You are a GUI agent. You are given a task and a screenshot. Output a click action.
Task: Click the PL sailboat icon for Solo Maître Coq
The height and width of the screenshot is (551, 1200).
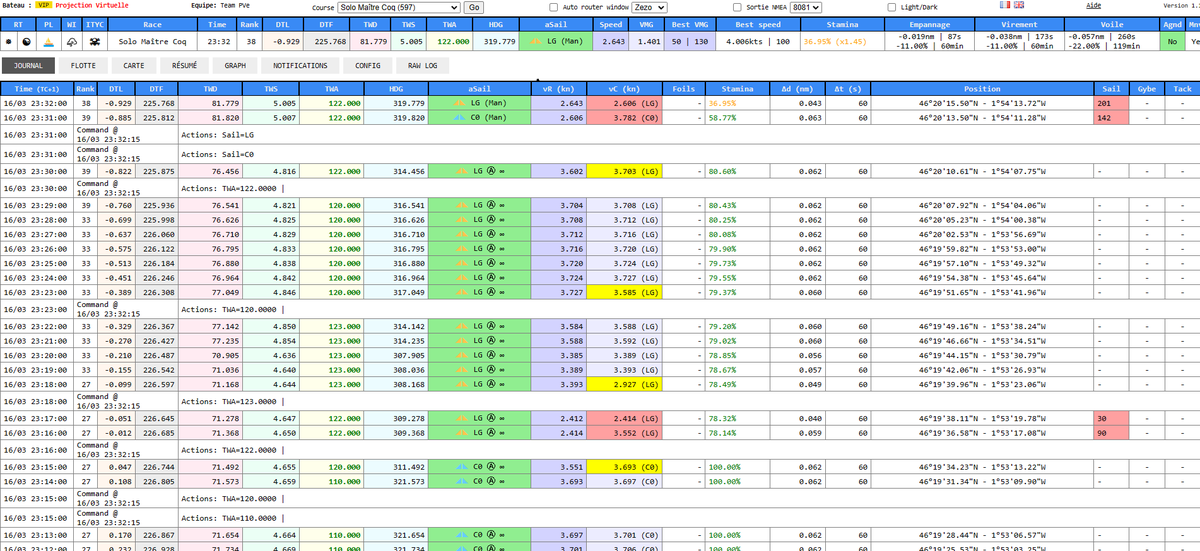[x=50, y=42]
